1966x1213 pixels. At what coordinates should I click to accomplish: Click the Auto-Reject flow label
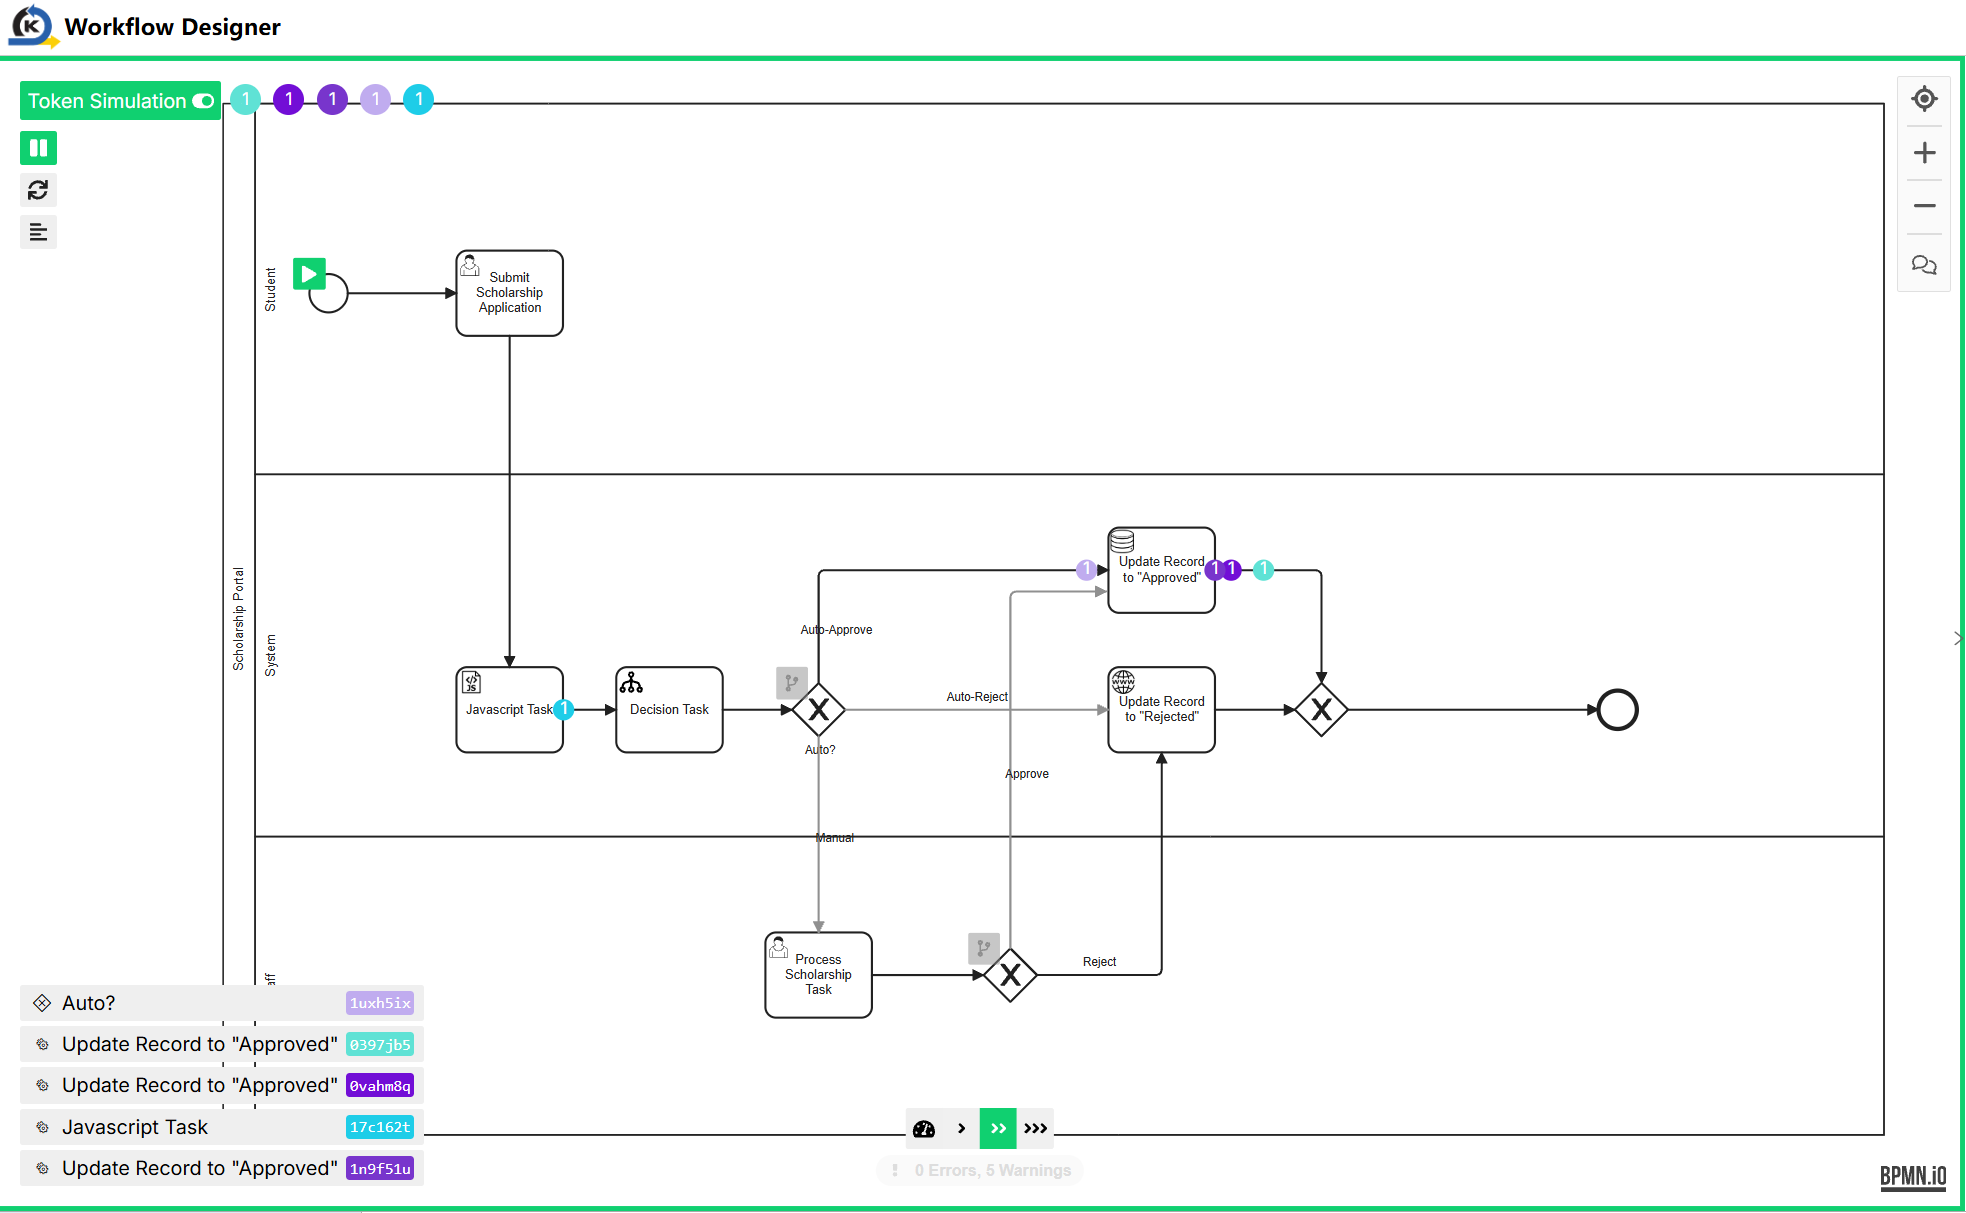pyautogui.click(x=977, y=697)
